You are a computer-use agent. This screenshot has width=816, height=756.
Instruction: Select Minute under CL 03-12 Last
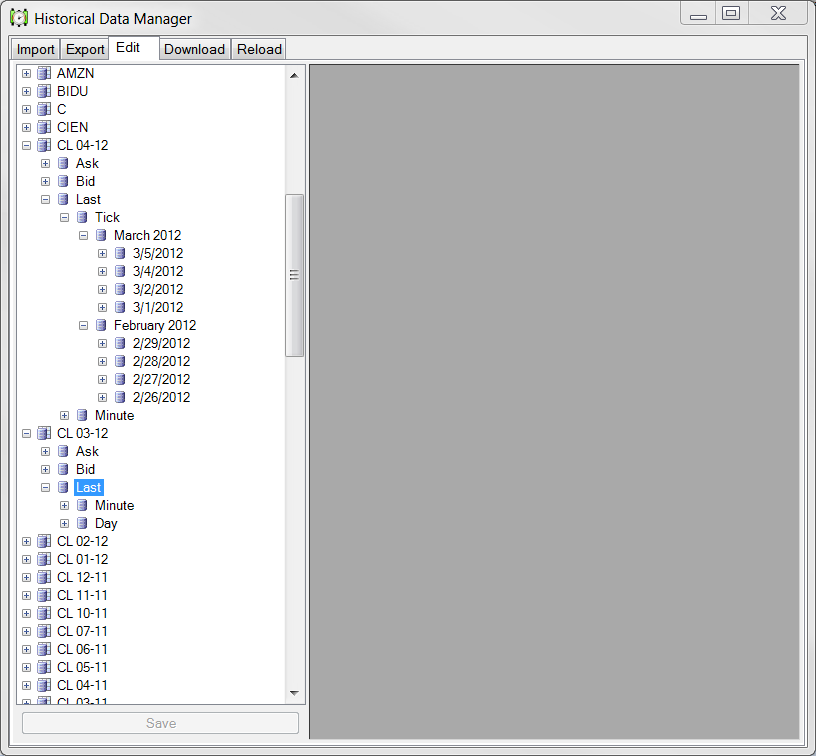114,506
